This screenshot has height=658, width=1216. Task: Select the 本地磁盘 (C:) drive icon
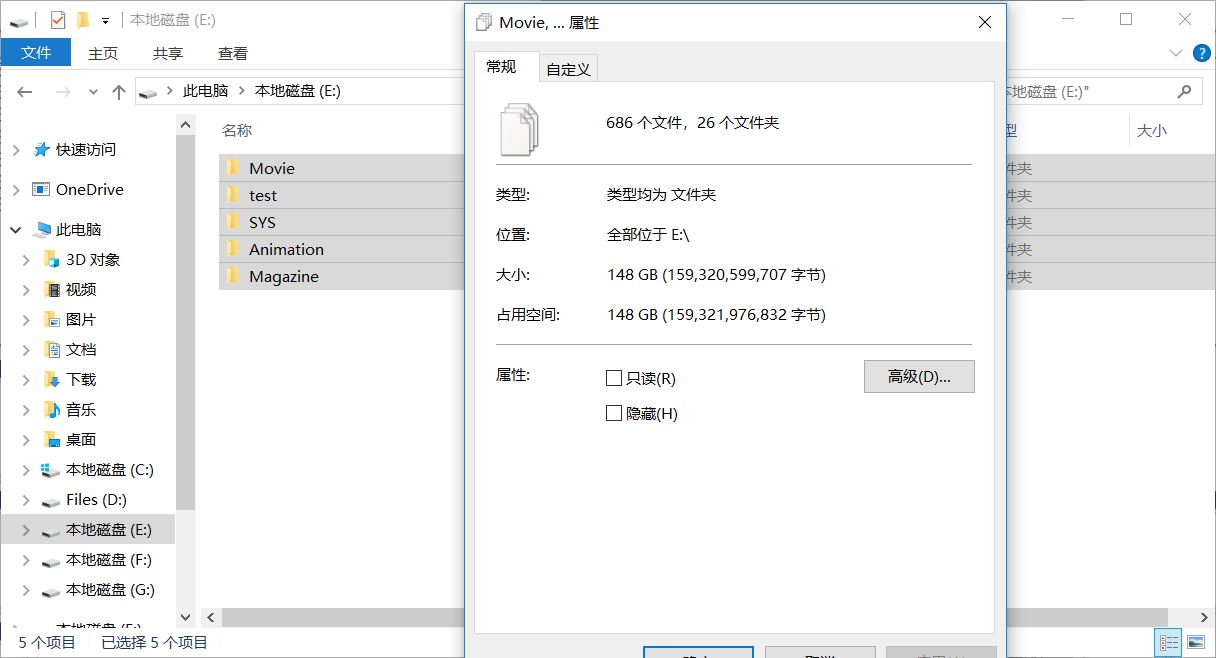pos(51,470)
